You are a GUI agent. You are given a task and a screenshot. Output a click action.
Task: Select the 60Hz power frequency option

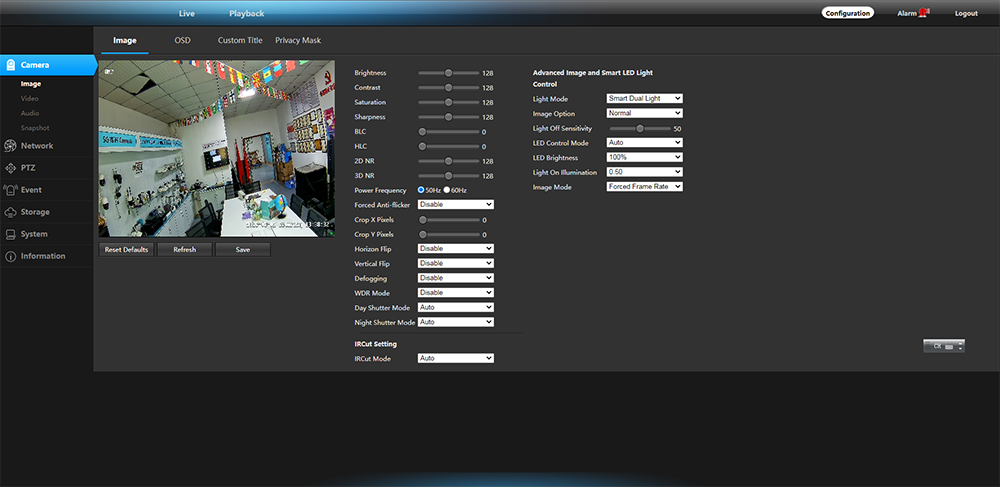pyautogui.click(x=447, y=190)
